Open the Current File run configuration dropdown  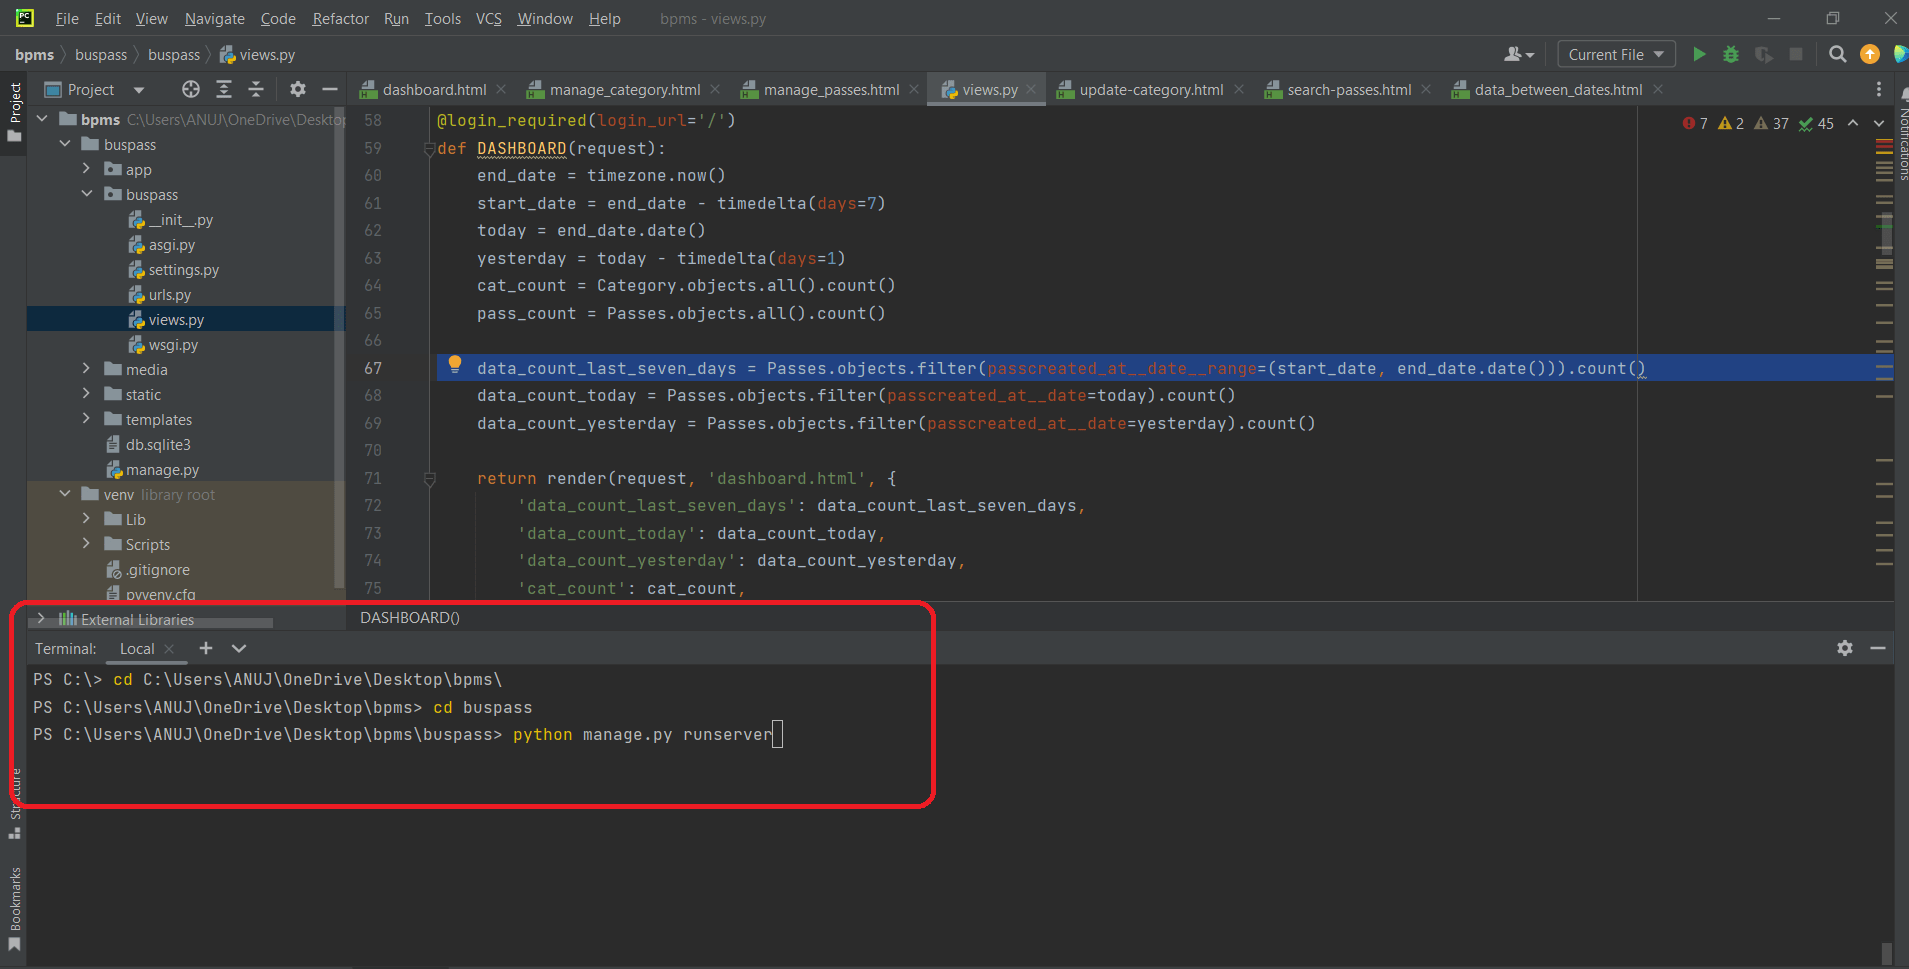[1616, 54]
